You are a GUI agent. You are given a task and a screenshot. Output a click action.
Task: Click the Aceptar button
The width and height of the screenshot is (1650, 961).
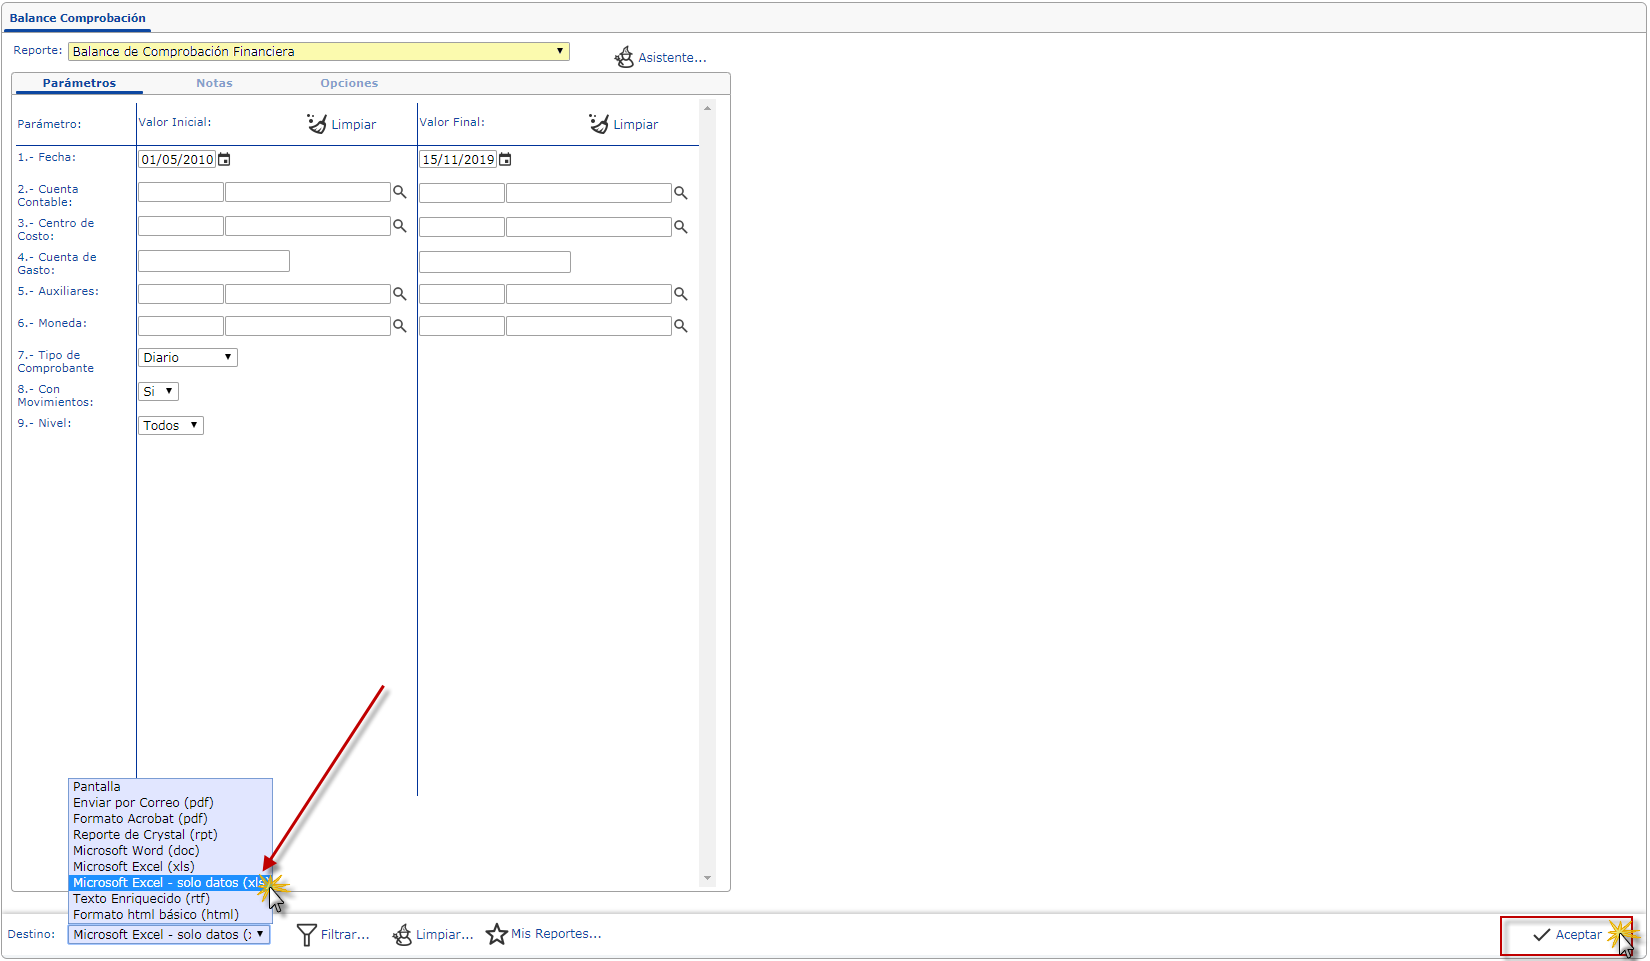[1566, 935]
